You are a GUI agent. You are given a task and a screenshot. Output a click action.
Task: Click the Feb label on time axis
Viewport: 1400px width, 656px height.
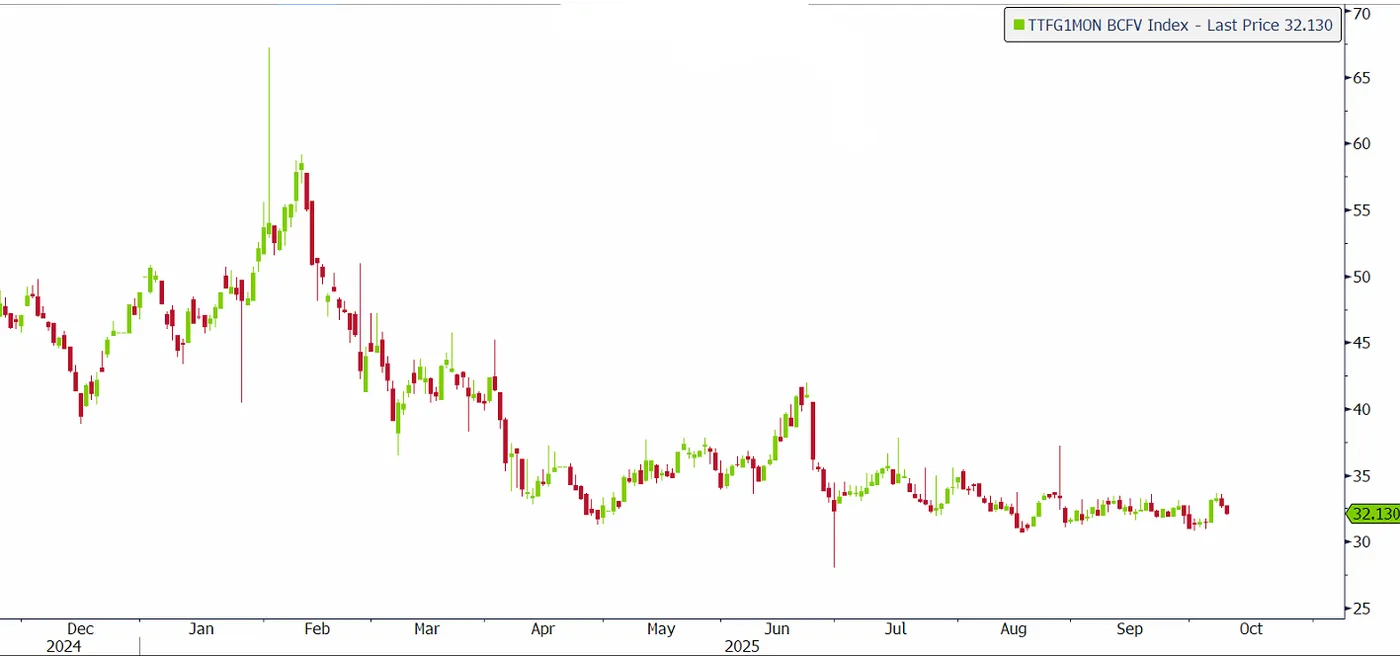point(317,629)
